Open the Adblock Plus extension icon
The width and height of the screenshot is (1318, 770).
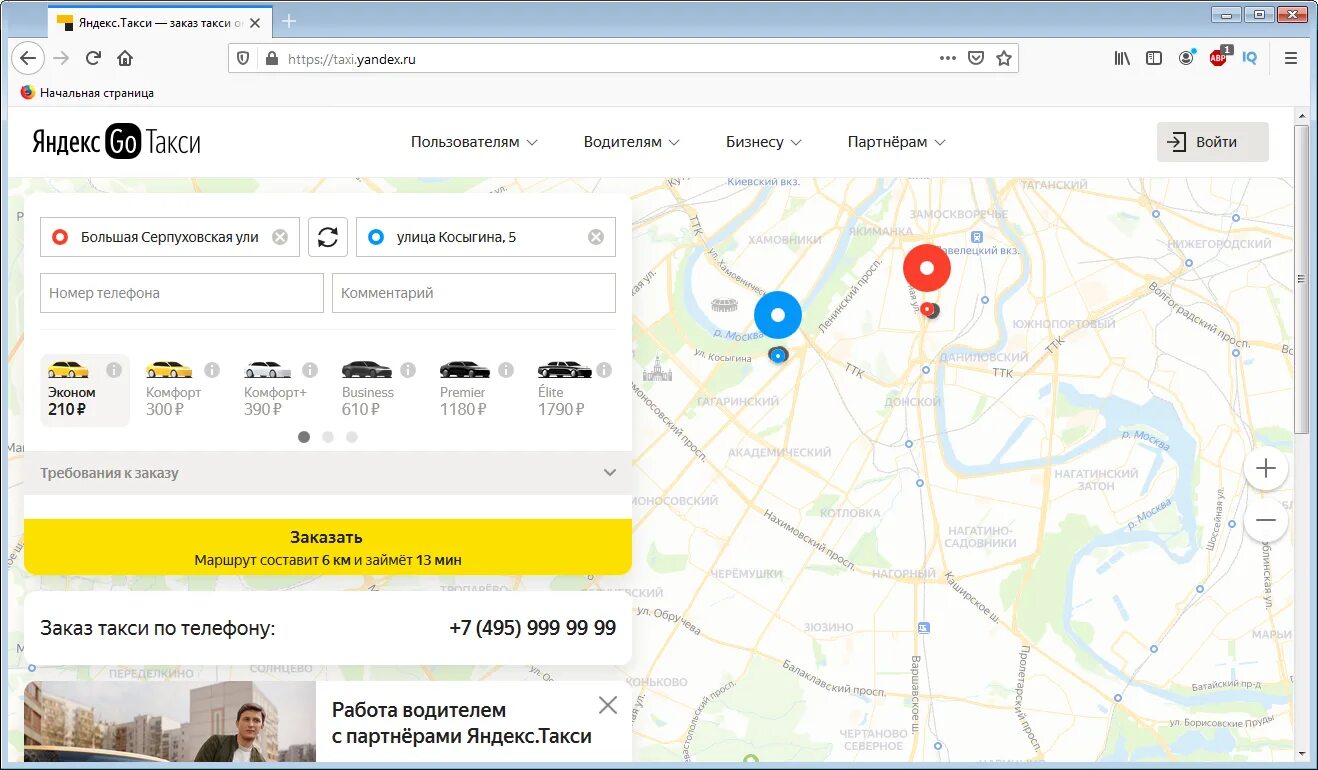click(1219, 58)
